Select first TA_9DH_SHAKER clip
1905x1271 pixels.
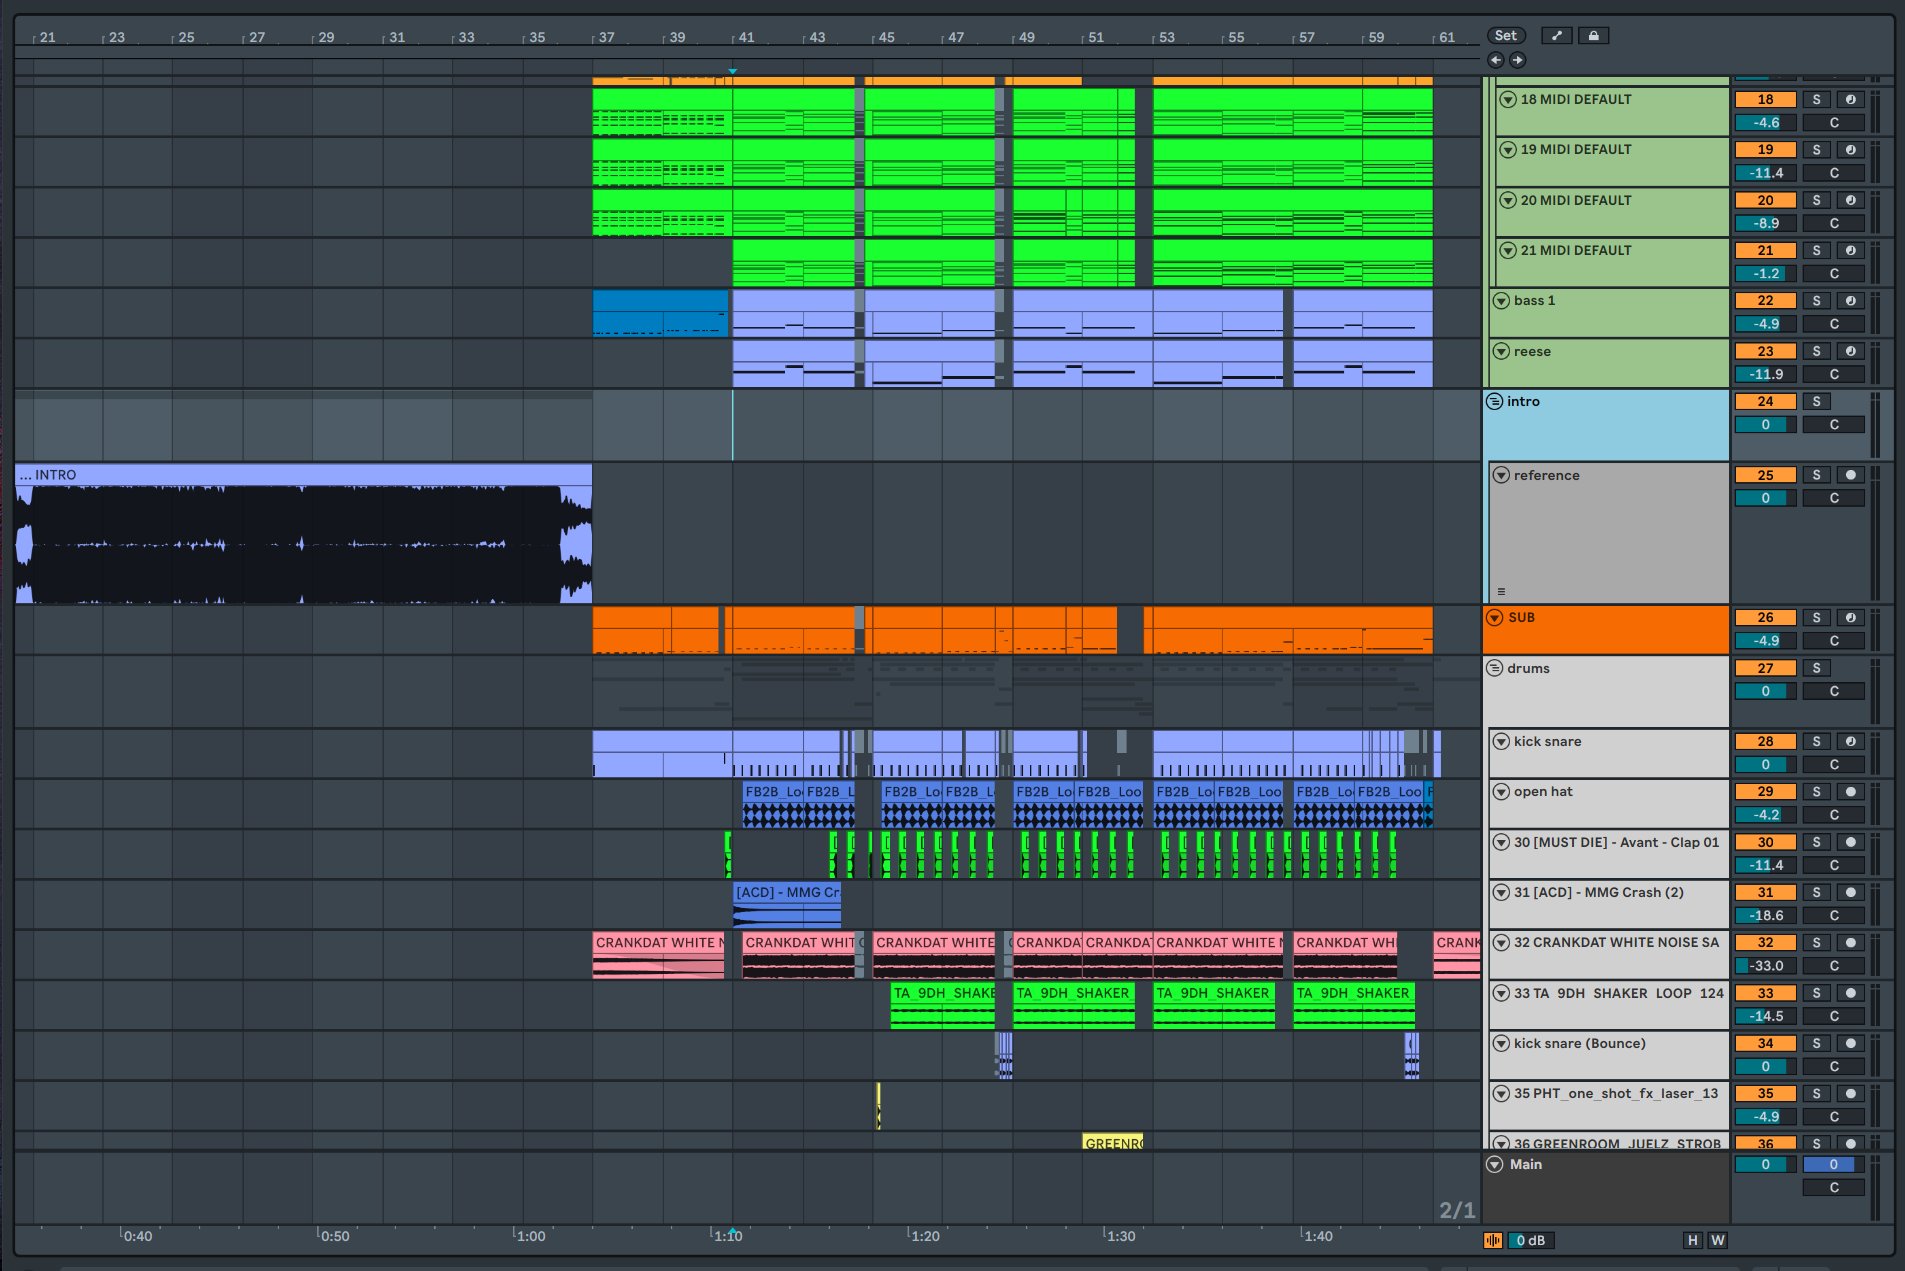pos(942,1006)
